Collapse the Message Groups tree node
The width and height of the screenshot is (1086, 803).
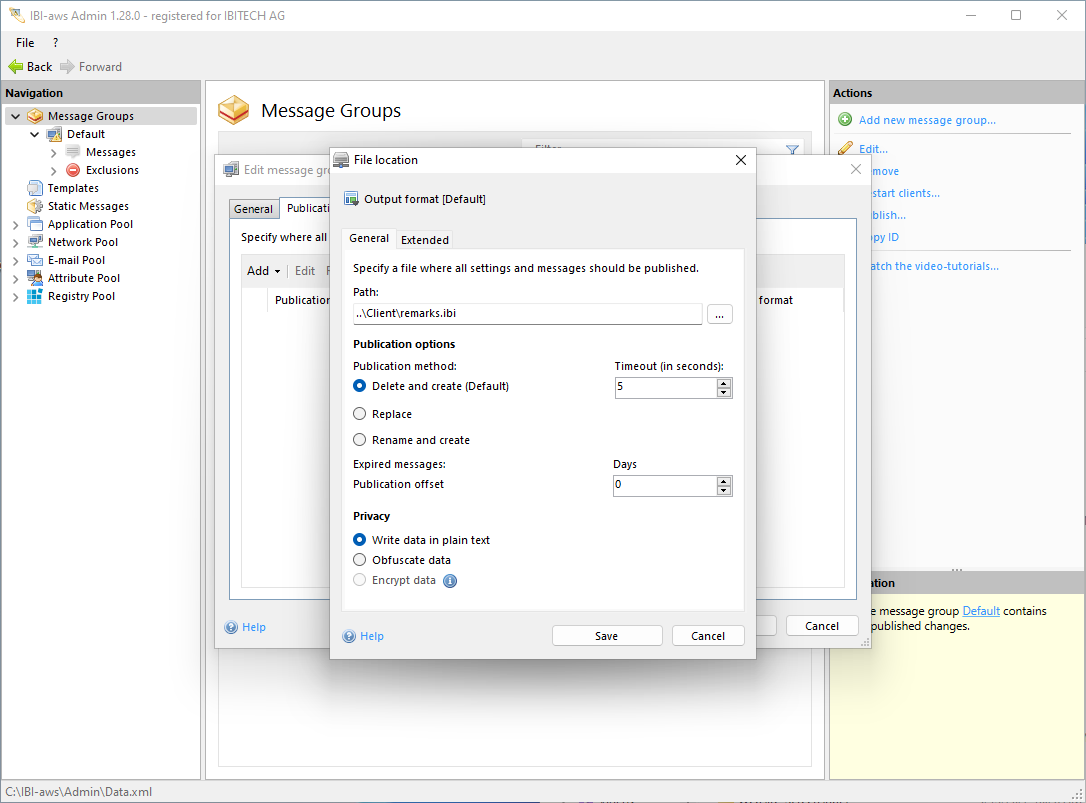15,116
